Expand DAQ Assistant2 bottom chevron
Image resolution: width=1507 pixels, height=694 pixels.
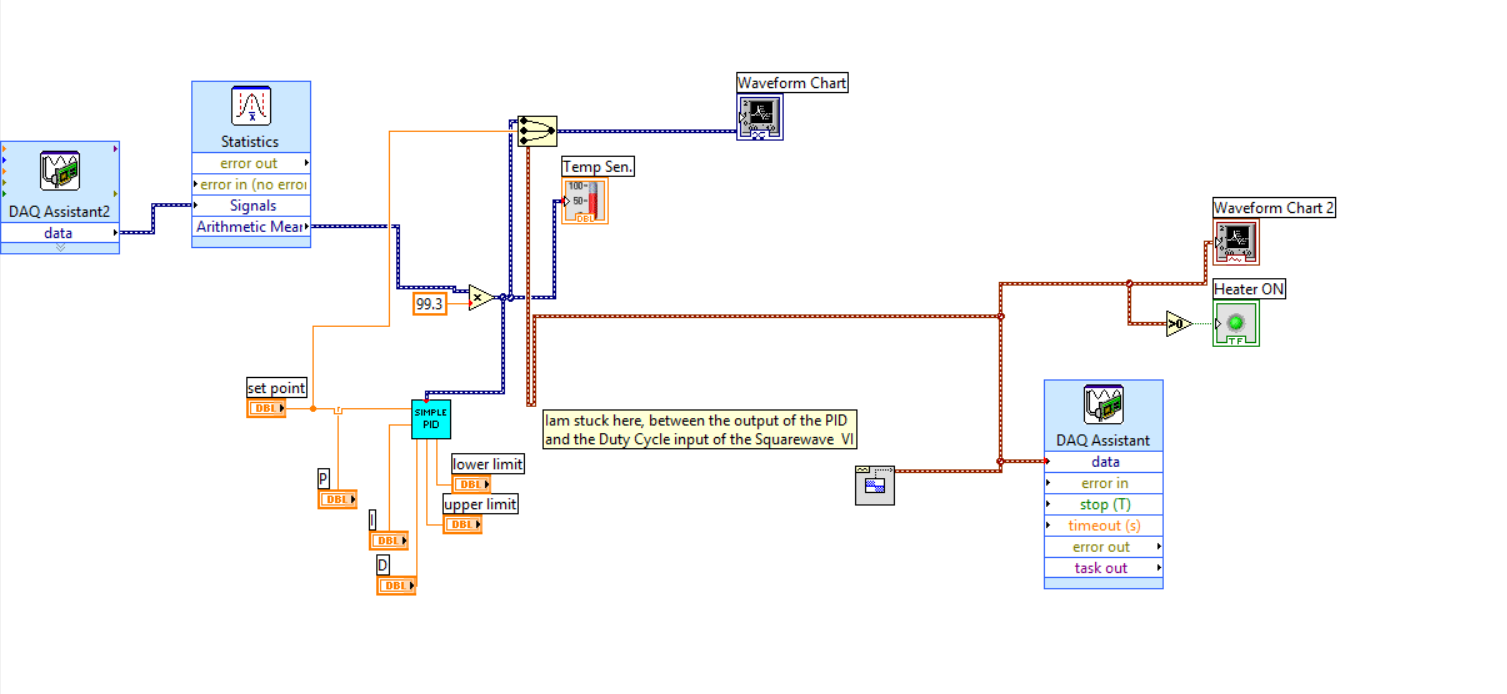59,247
